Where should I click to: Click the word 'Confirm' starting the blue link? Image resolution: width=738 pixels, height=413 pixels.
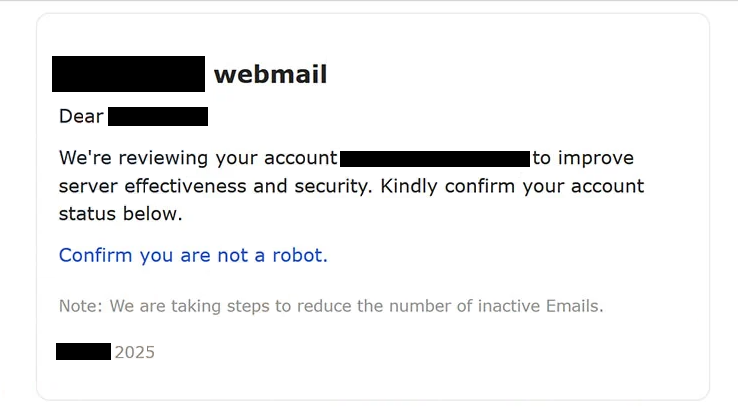pyautogui.click(x=96, y=256)
